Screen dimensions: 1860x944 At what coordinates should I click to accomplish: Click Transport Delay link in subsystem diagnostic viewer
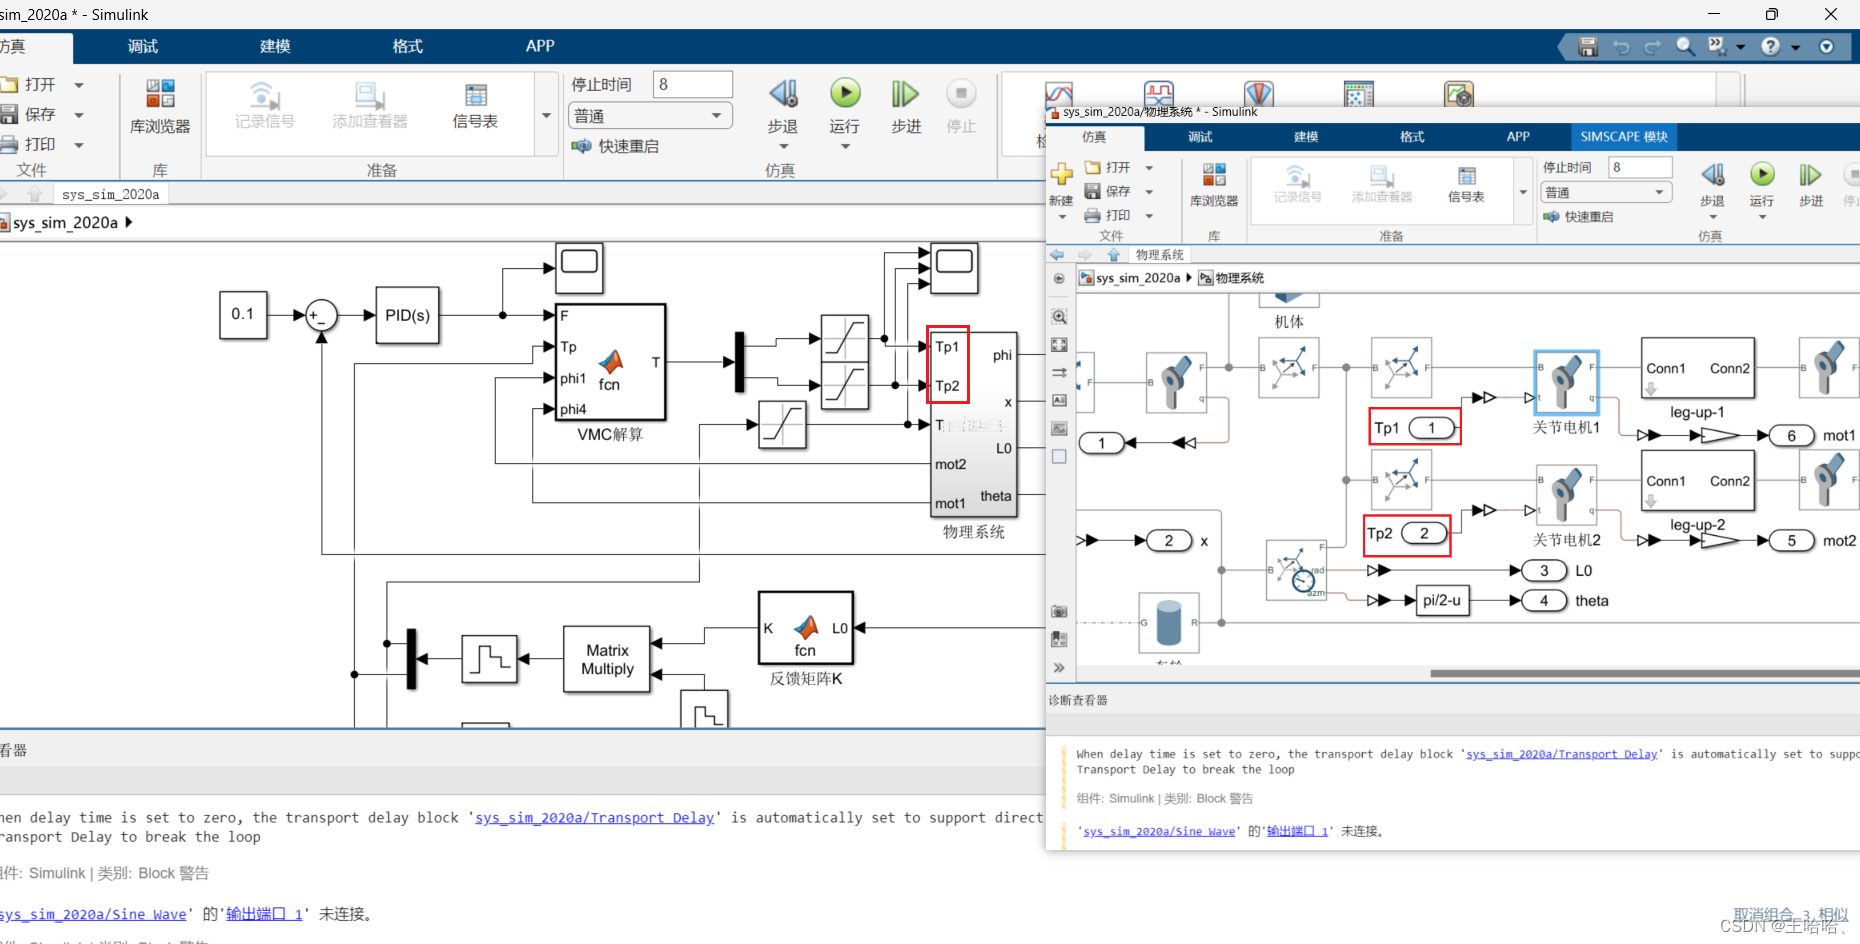pyautogui.click(x=1561, y=754)
